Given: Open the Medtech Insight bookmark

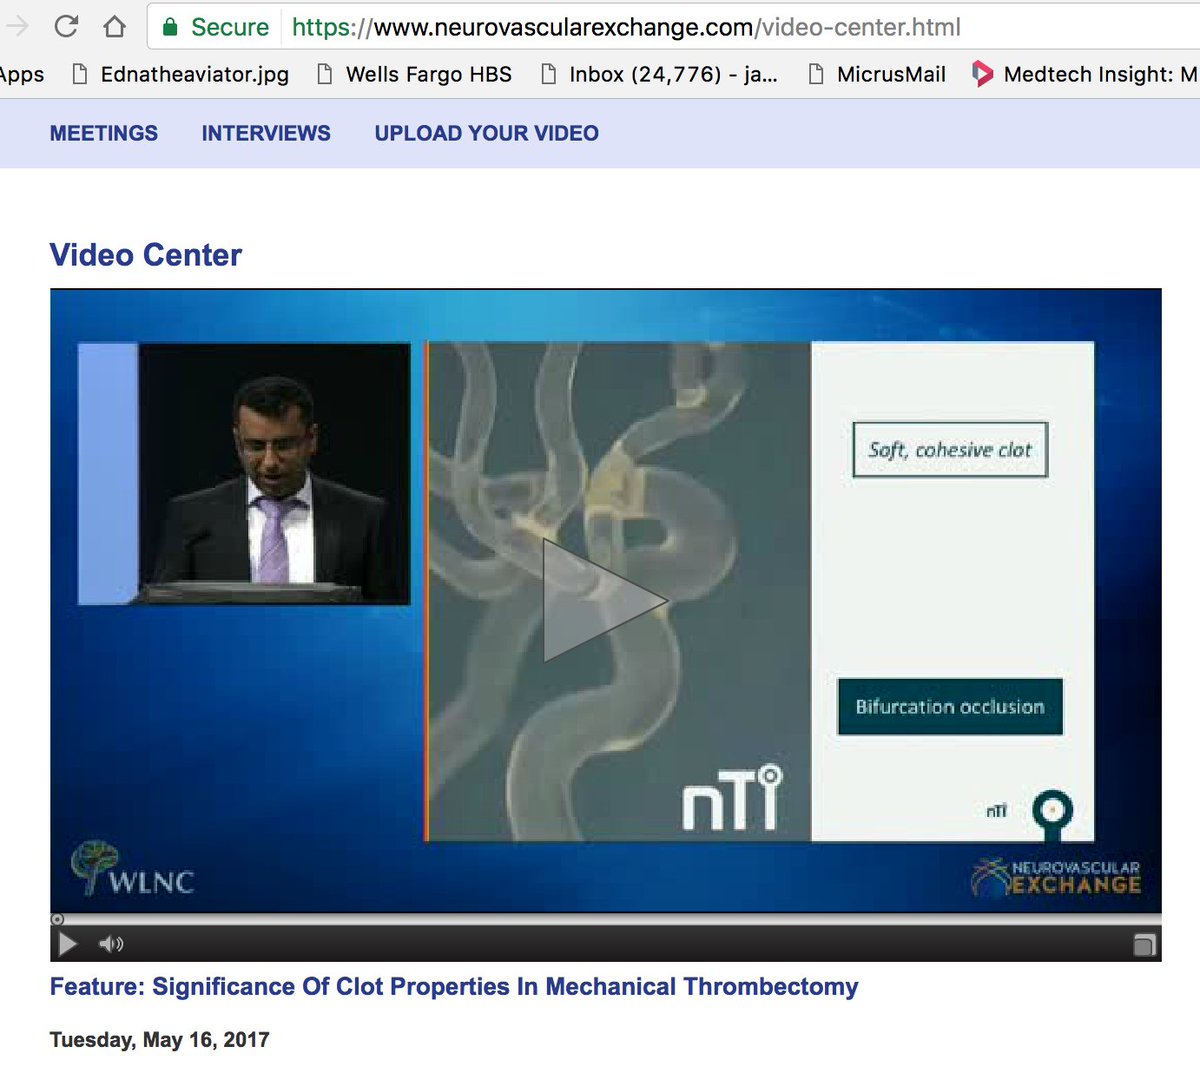Looking at the screenshot, I should (1085, 74).
